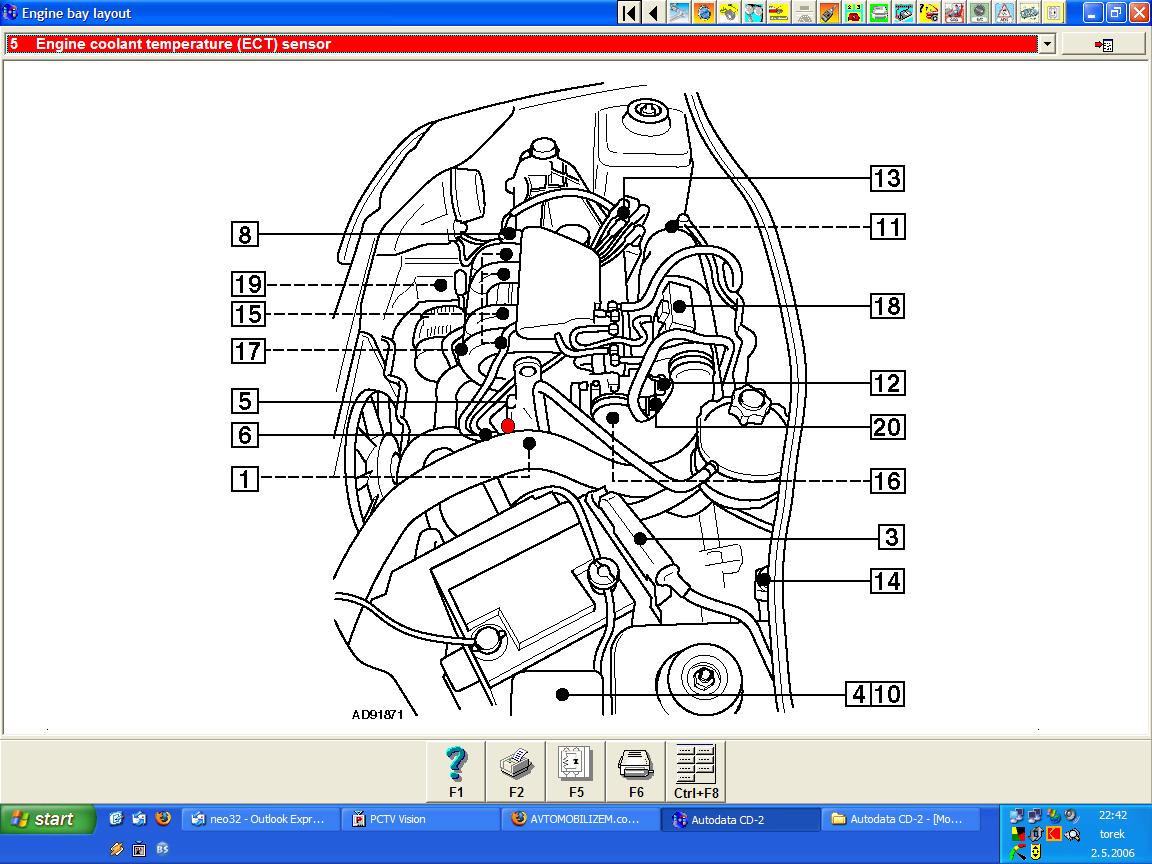
Task: Switch to AVTOMOBILIZEM.co... Firefox taskbar item
Action: (580, 819)
